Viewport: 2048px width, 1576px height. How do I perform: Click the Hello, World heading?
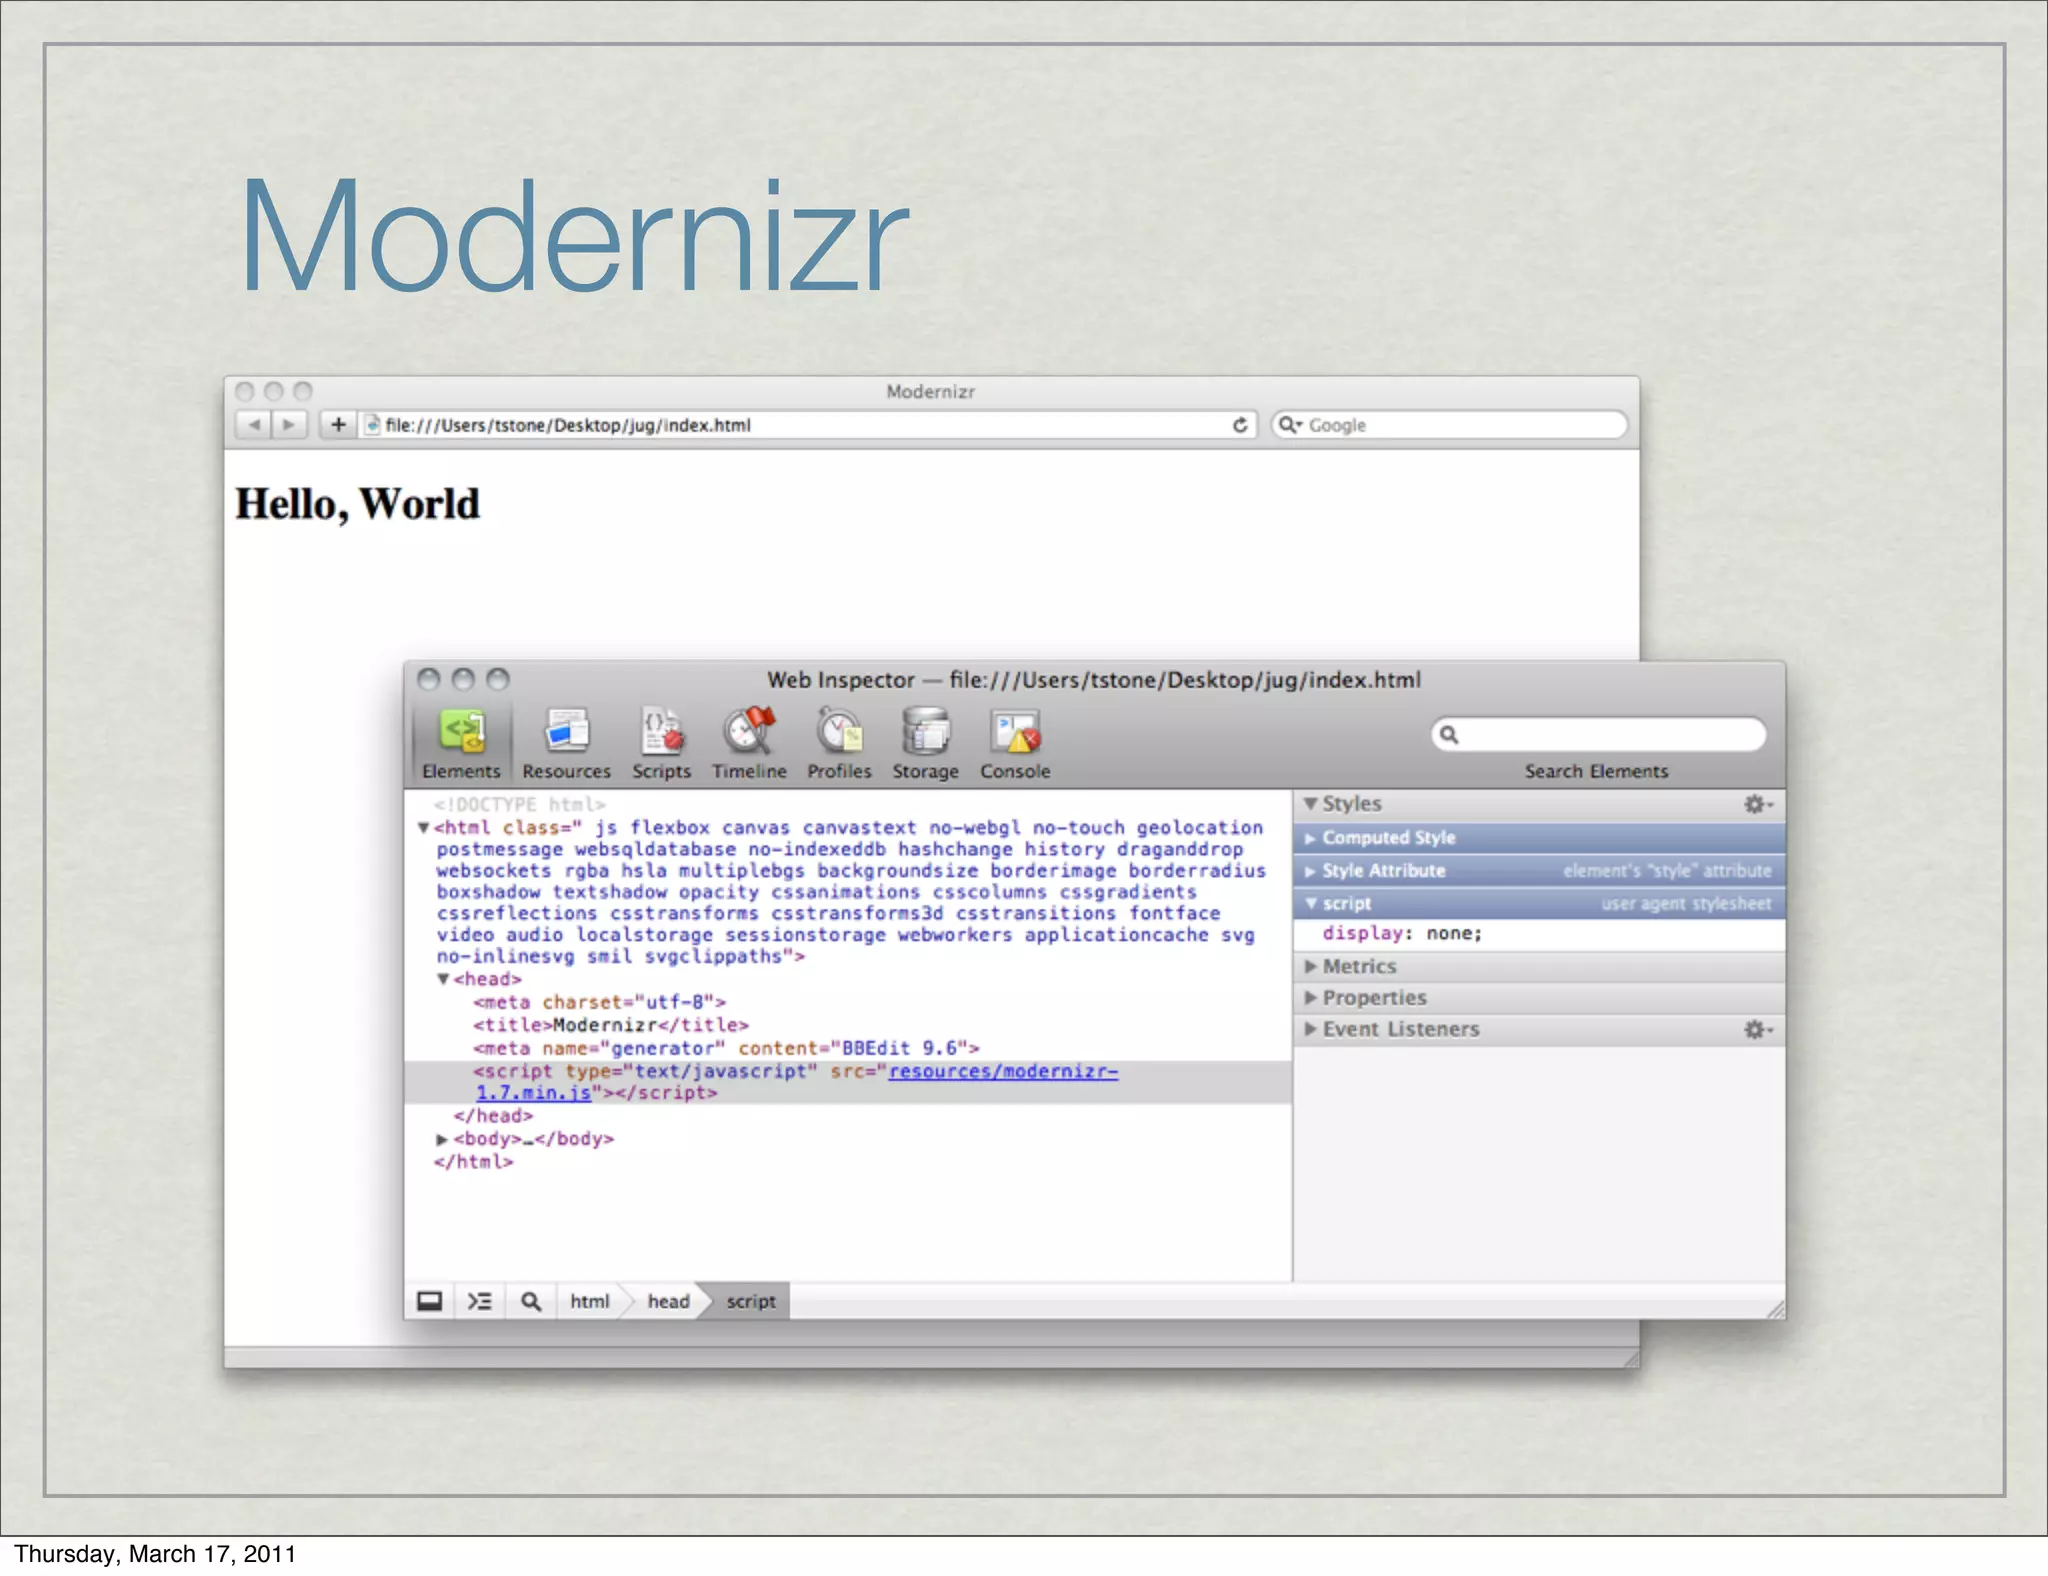[357, 504]
